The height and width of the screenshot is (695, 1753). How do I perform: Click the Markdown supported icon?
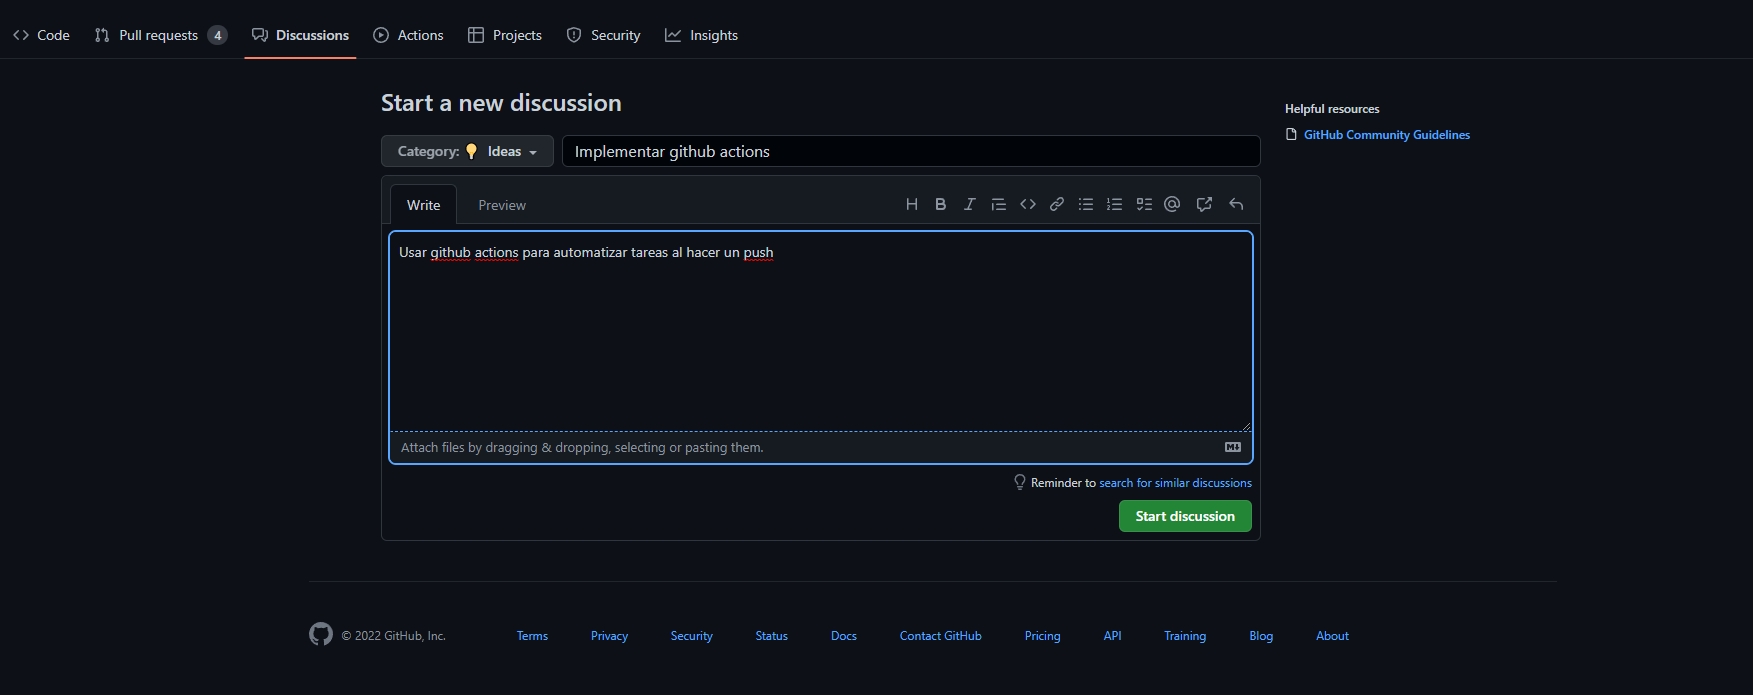[1233, 447]
